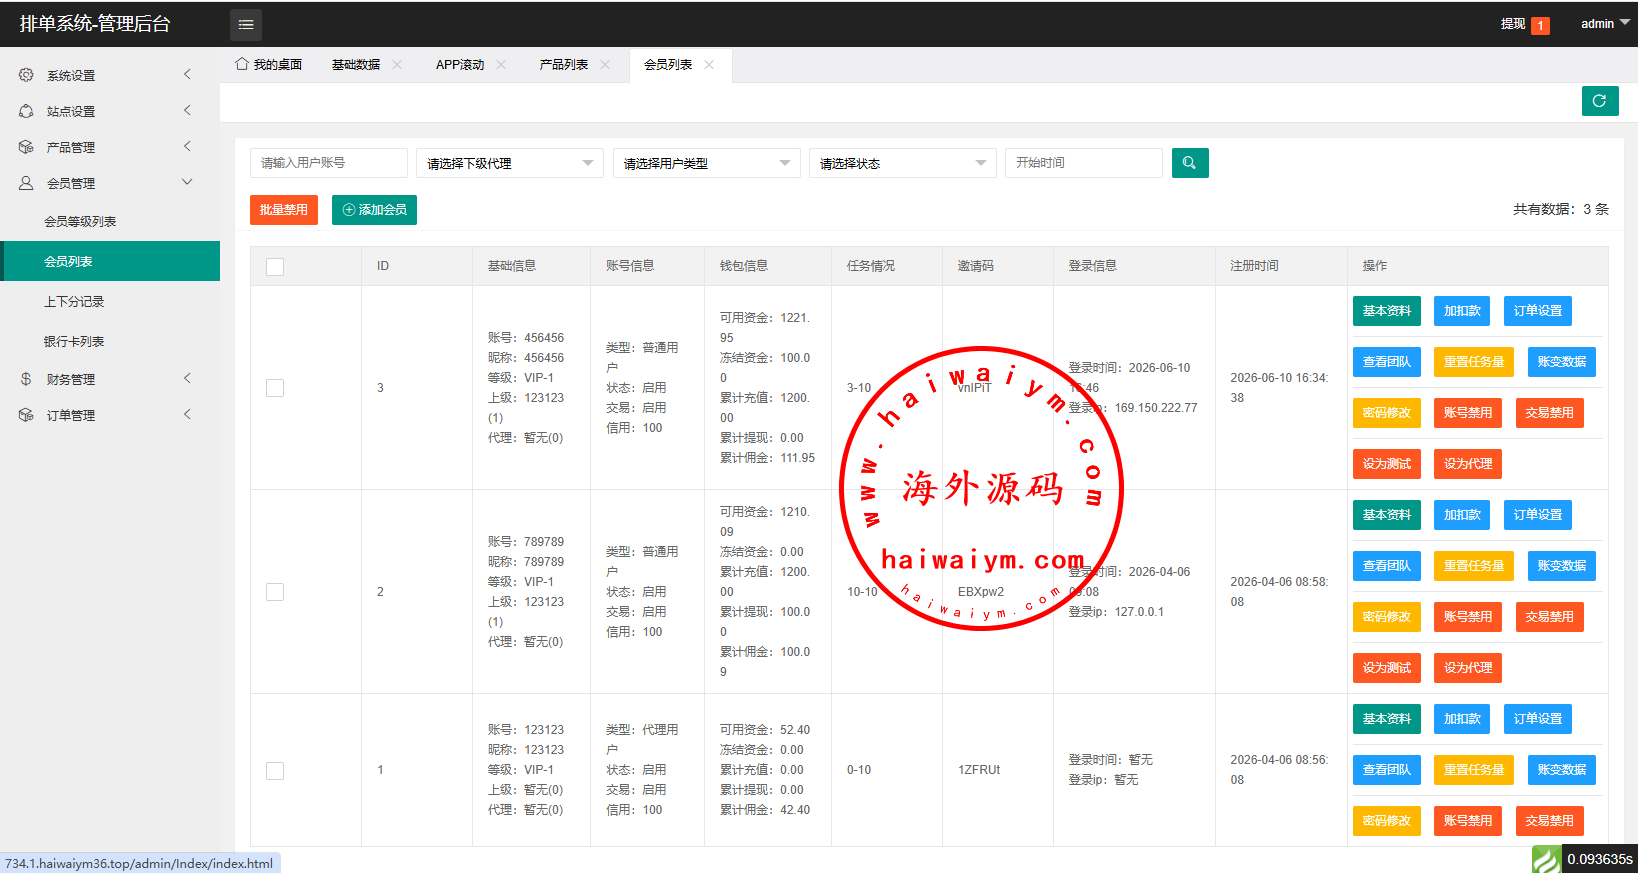Click 交易禁用 for account 123123
The height and width of the screenshot is (873, 1638).
pos(1550,821)
